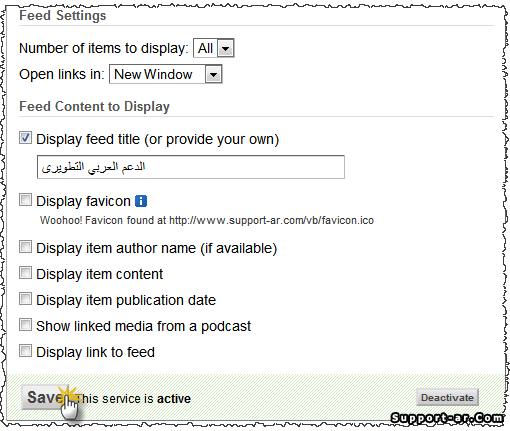The width and height of the screenshot is (510, 431).
Task: Enable Show linked media from a podcast
Action: [25, 325]
